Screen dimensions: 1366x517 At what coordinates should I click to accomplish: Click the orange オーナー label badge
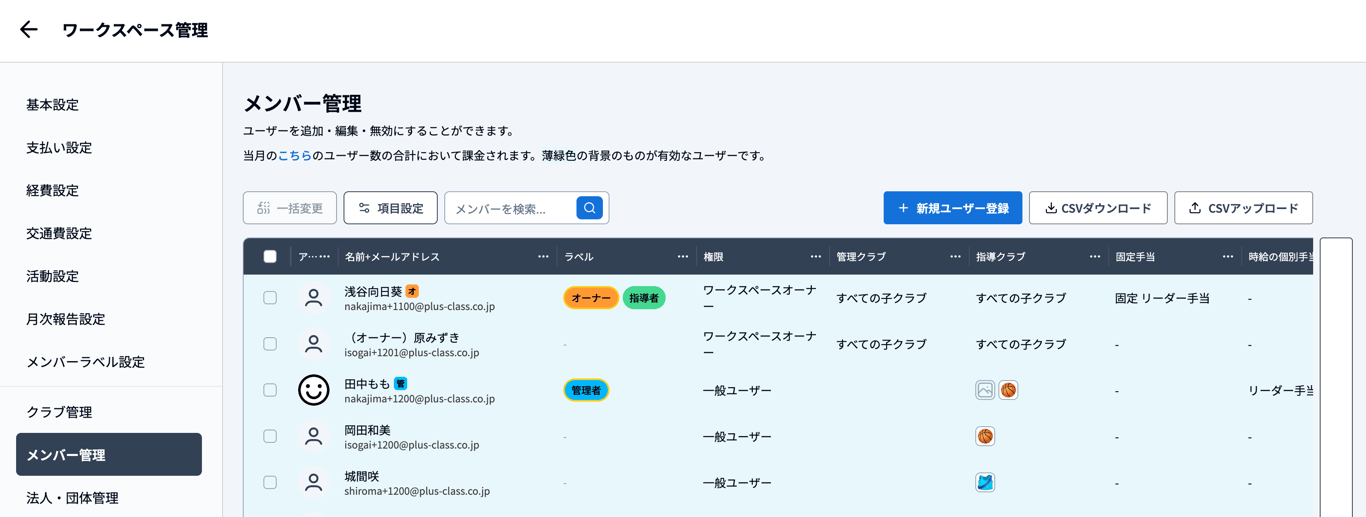pyautogui.click(x=590, y=298)
